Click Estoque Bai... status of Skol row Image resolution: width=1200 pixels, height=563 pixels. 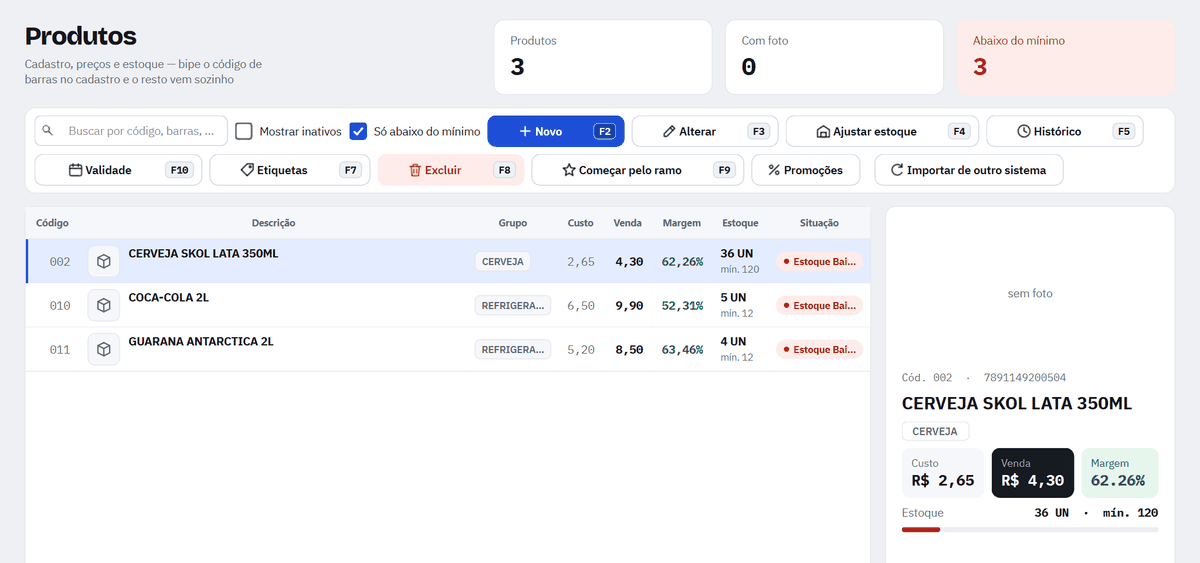point(820,261)
